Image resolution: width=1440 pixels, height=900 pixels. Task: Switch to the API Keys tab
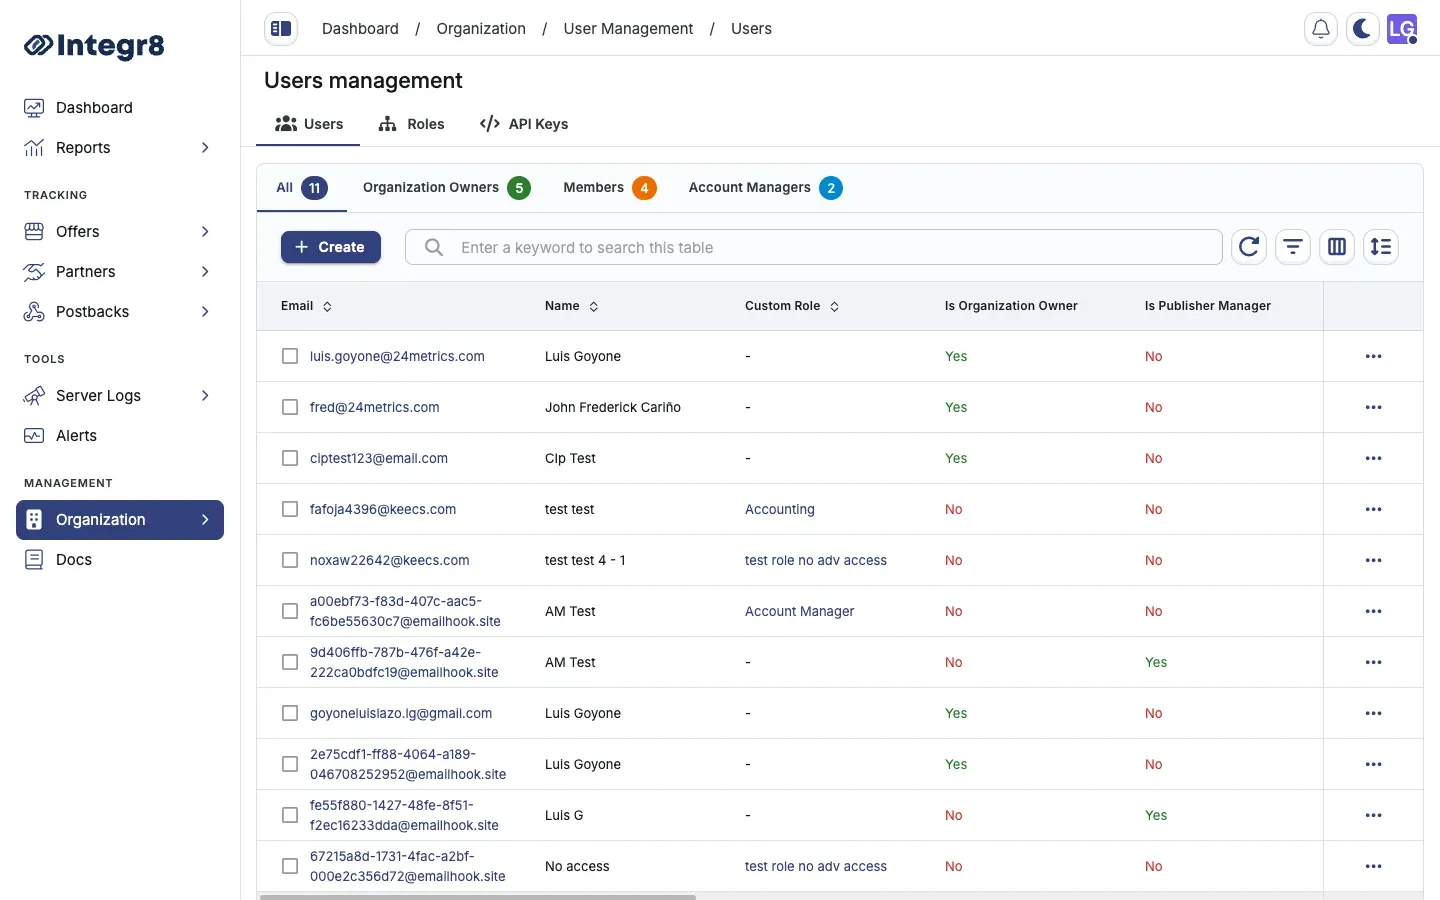(524, 124)
